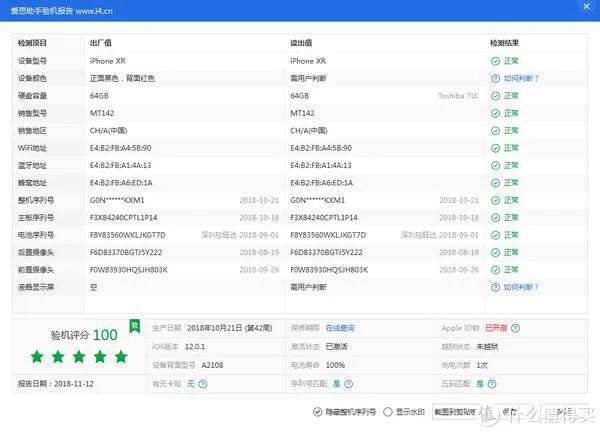Click the factory battery serial F8Y83560WKLJKGT7D

pyautogui.click(x=127, y=235)
